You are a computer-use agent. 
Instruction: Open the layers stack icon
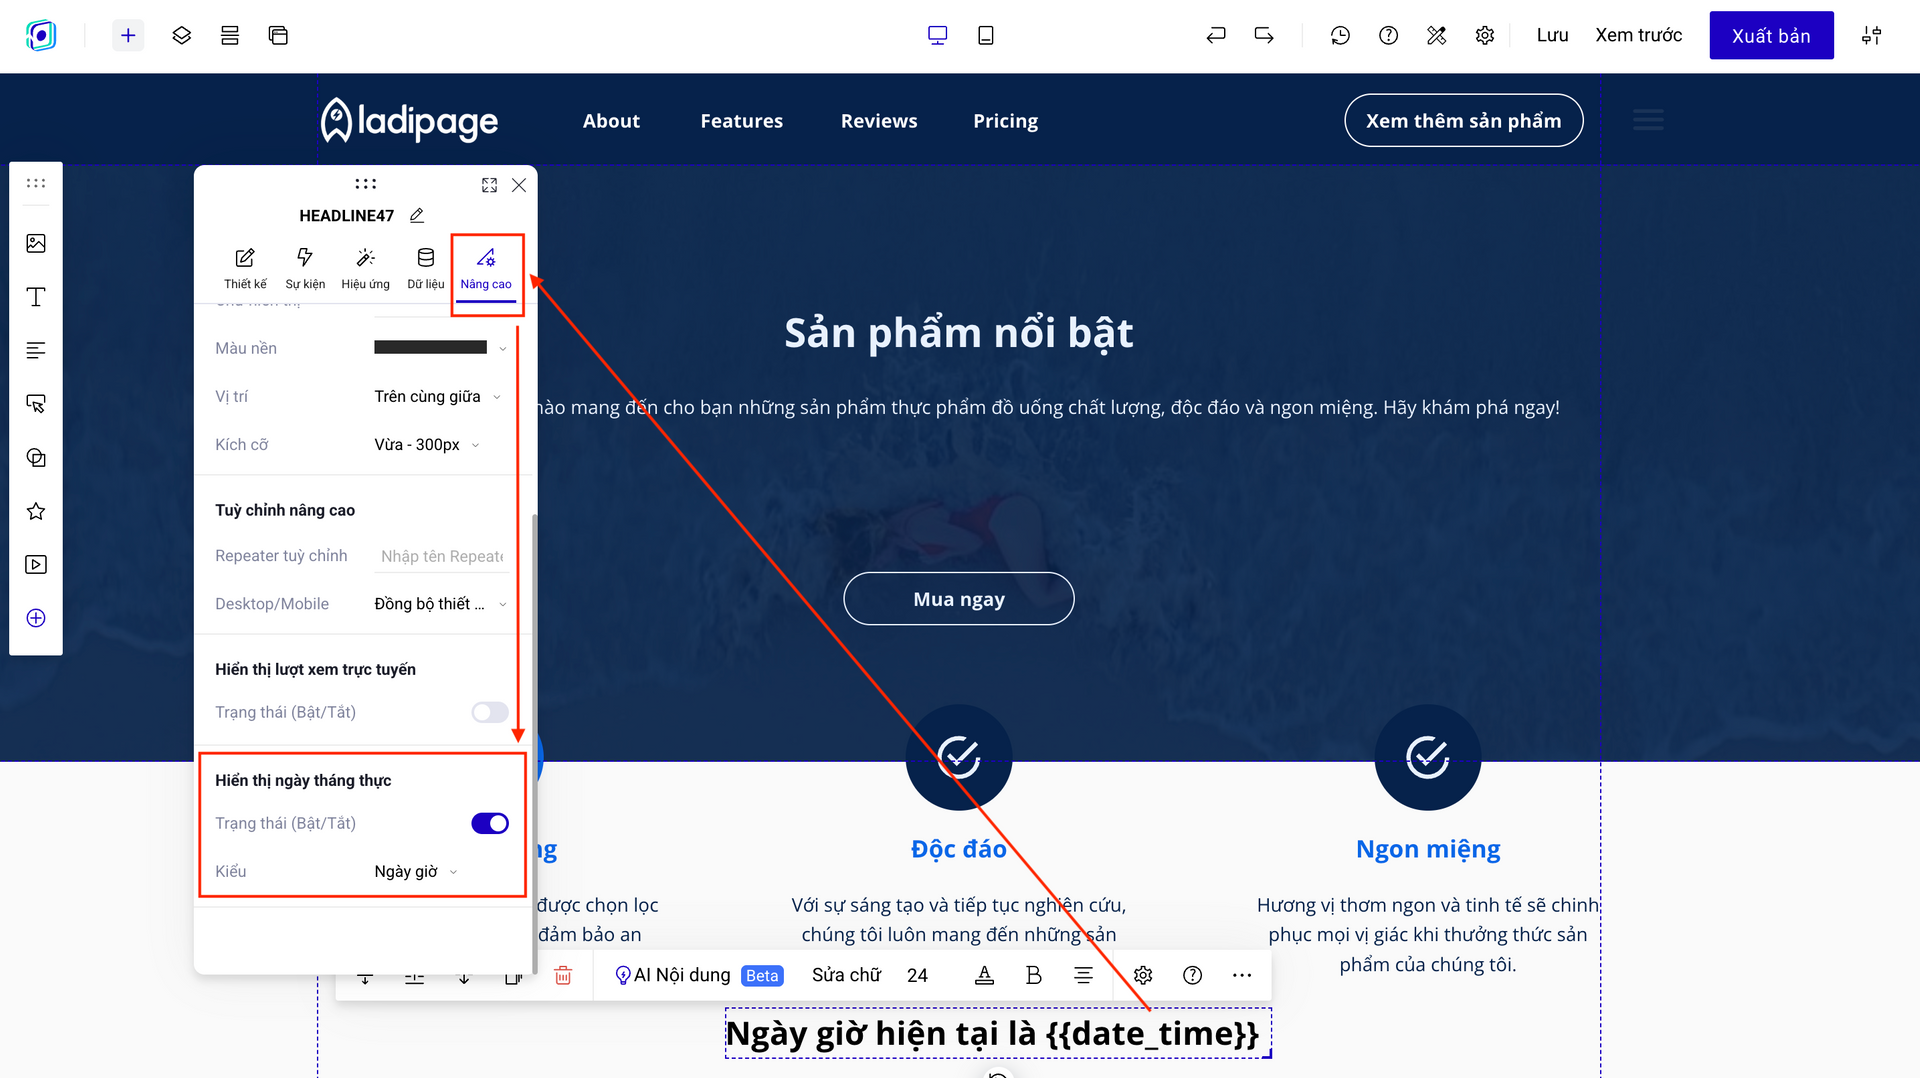[x=181, y=36]
